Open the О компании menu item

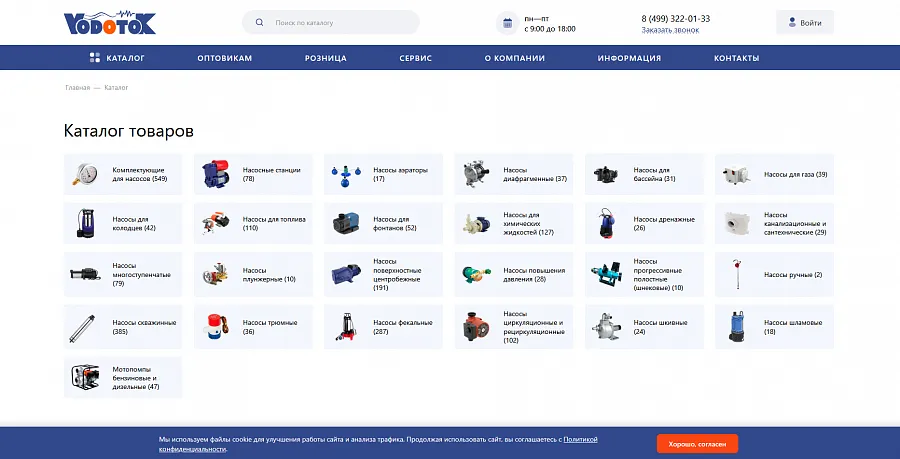pos(514,58)
